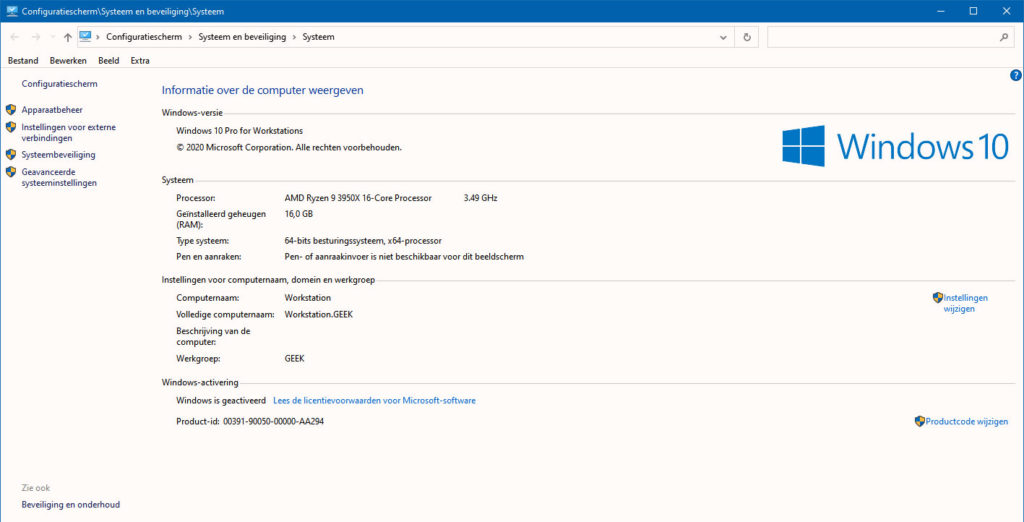
Task: Click the shield icon beside Apparaatbeheer
Action: [x=10, y=110]
